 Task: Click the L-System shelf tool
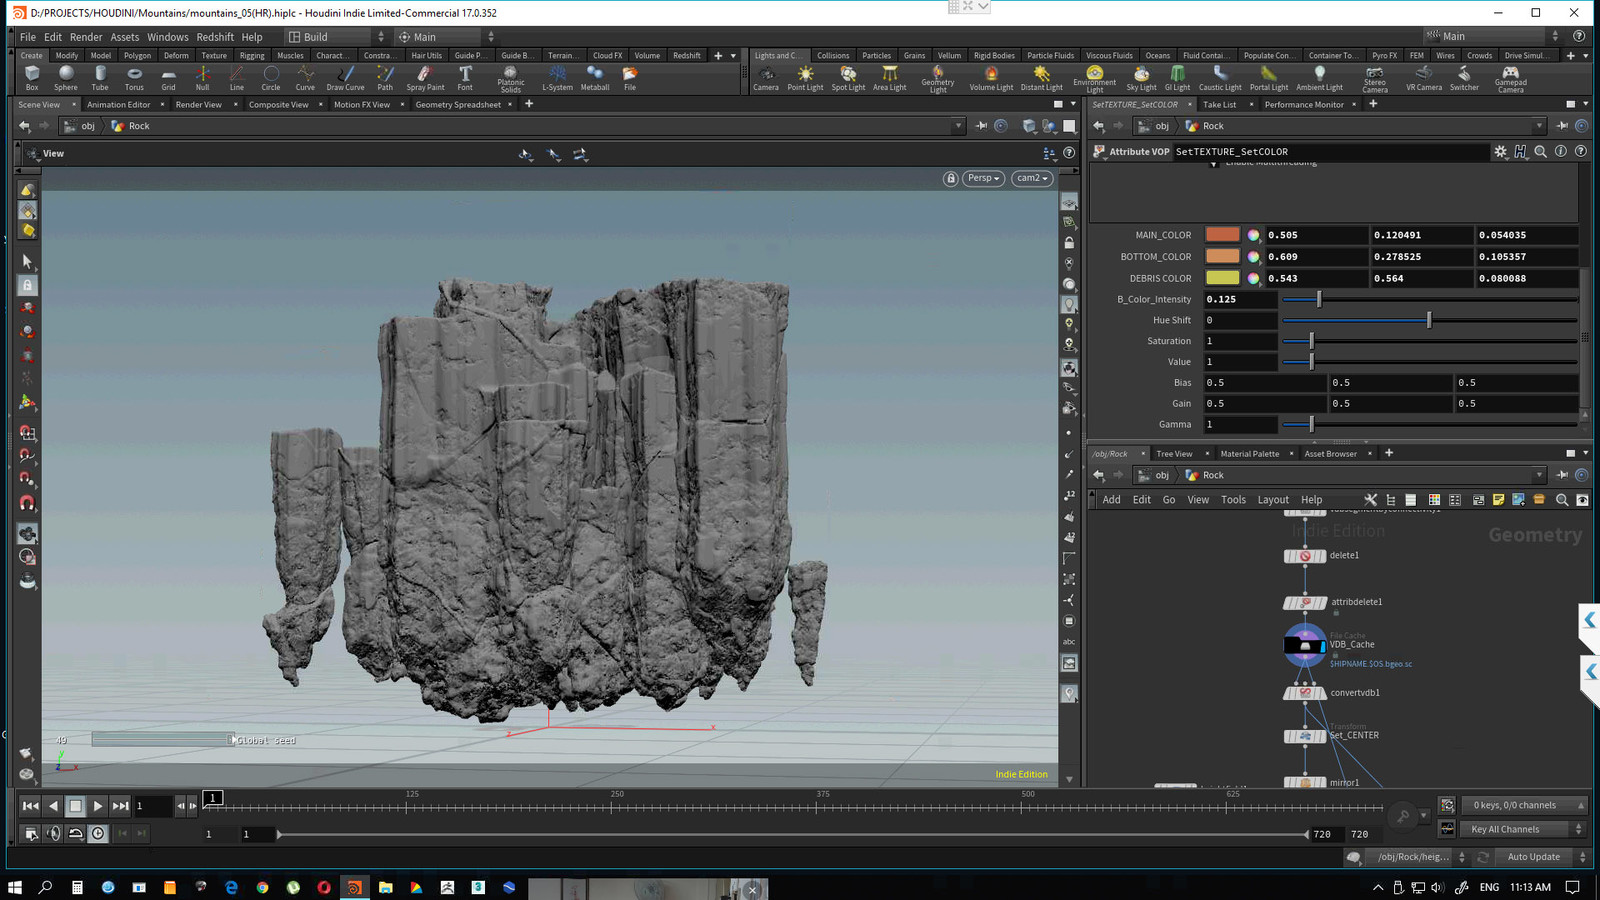557,78
